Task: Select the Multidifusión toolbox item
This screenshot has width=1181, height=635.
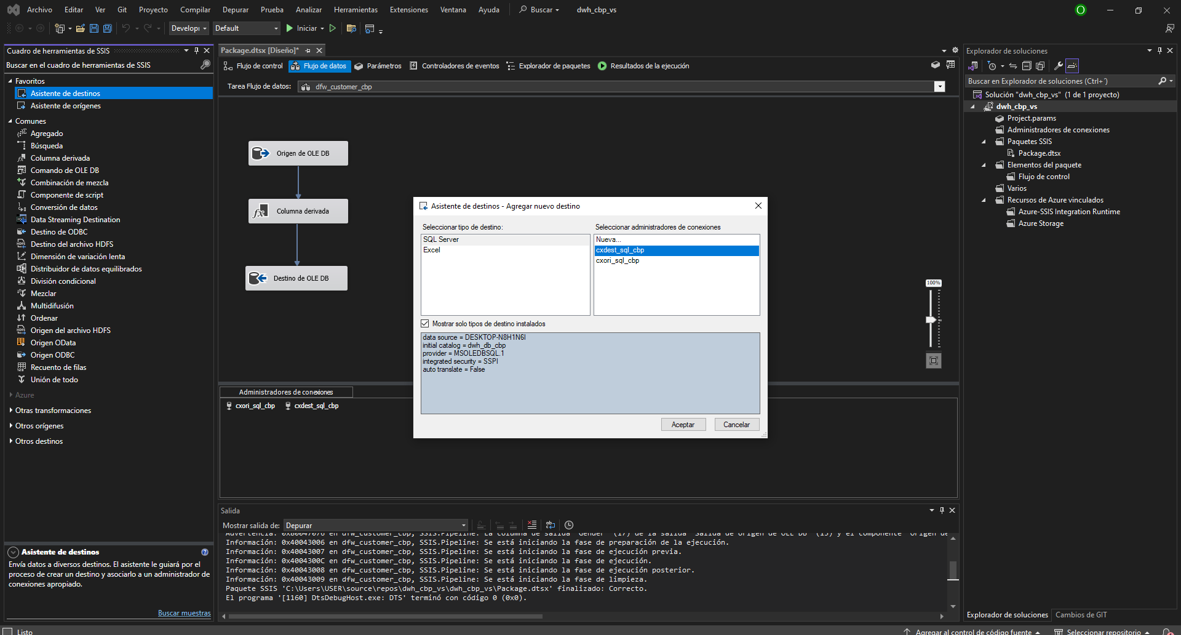Action: click(x=52, y=306)
